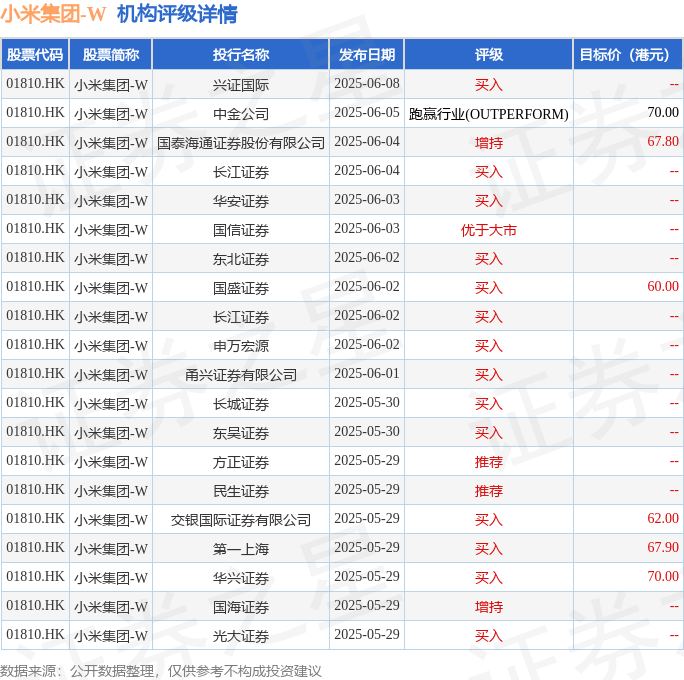Select the 股票代码 column header
Viewport: 684px width, 680px height.
click(35, 55)
